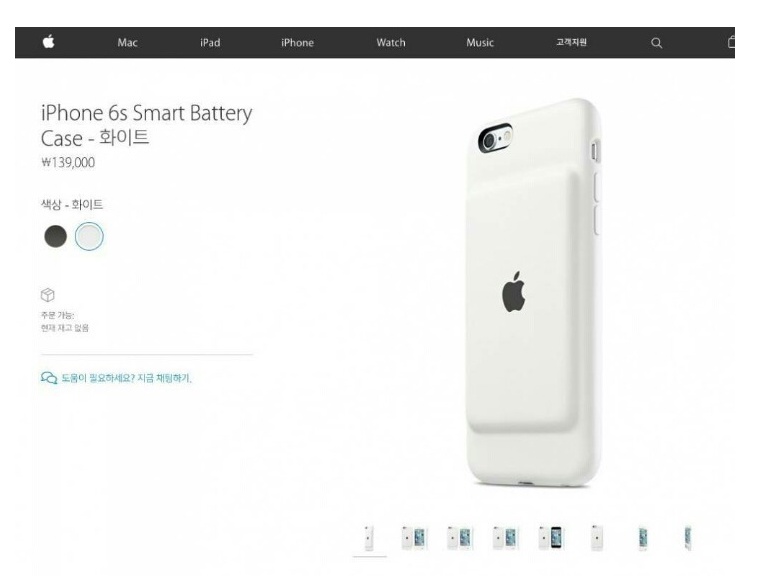Click the shipping box icon
This screenshot has width=776, height=586.
[48, 295]
